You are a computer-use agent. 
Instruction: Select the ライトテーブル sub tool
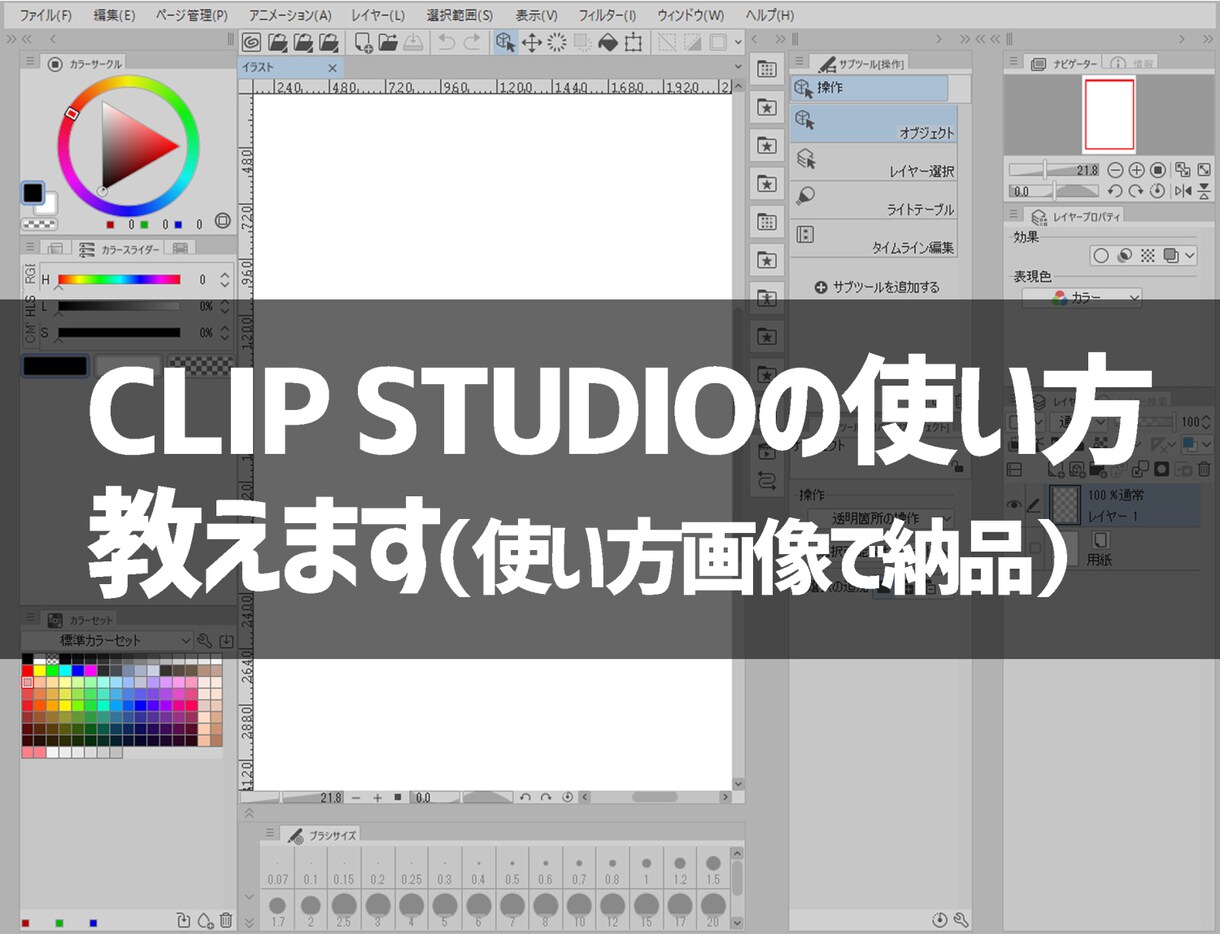(873, 200)
